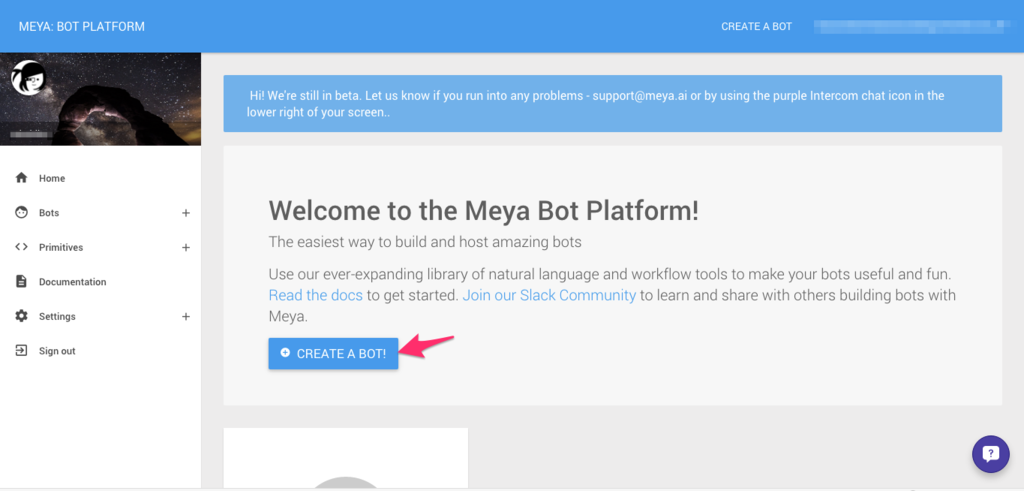
Task: Open the Documentation menu item
Action: pyautogui.click(x=72, y=282)
